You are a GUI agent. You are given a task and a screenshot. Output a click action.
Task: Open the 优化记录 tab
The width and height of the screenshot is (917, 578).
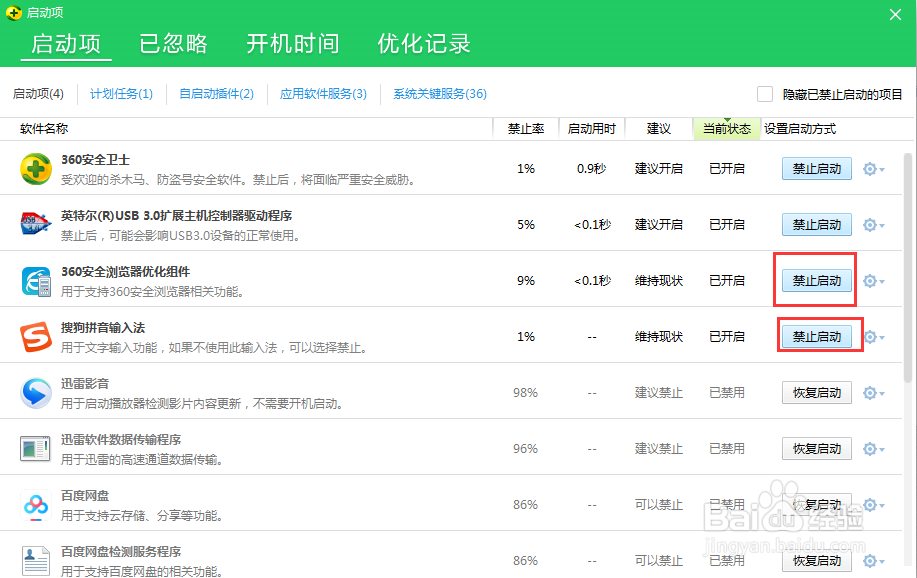[424, 44]
